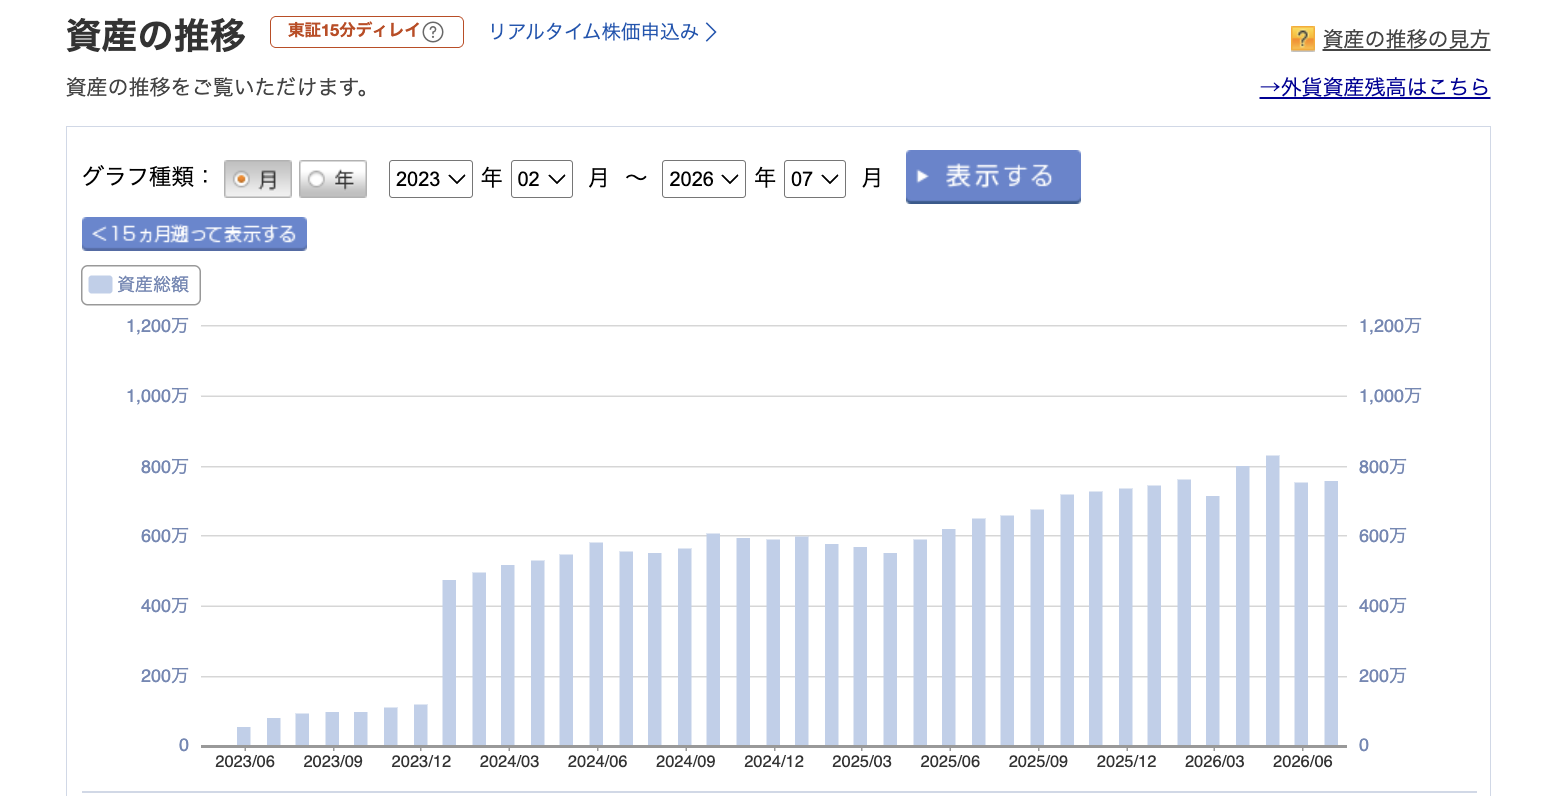Click the 資産の推移 page heading

pyautogui.click(x=156, y=35)
